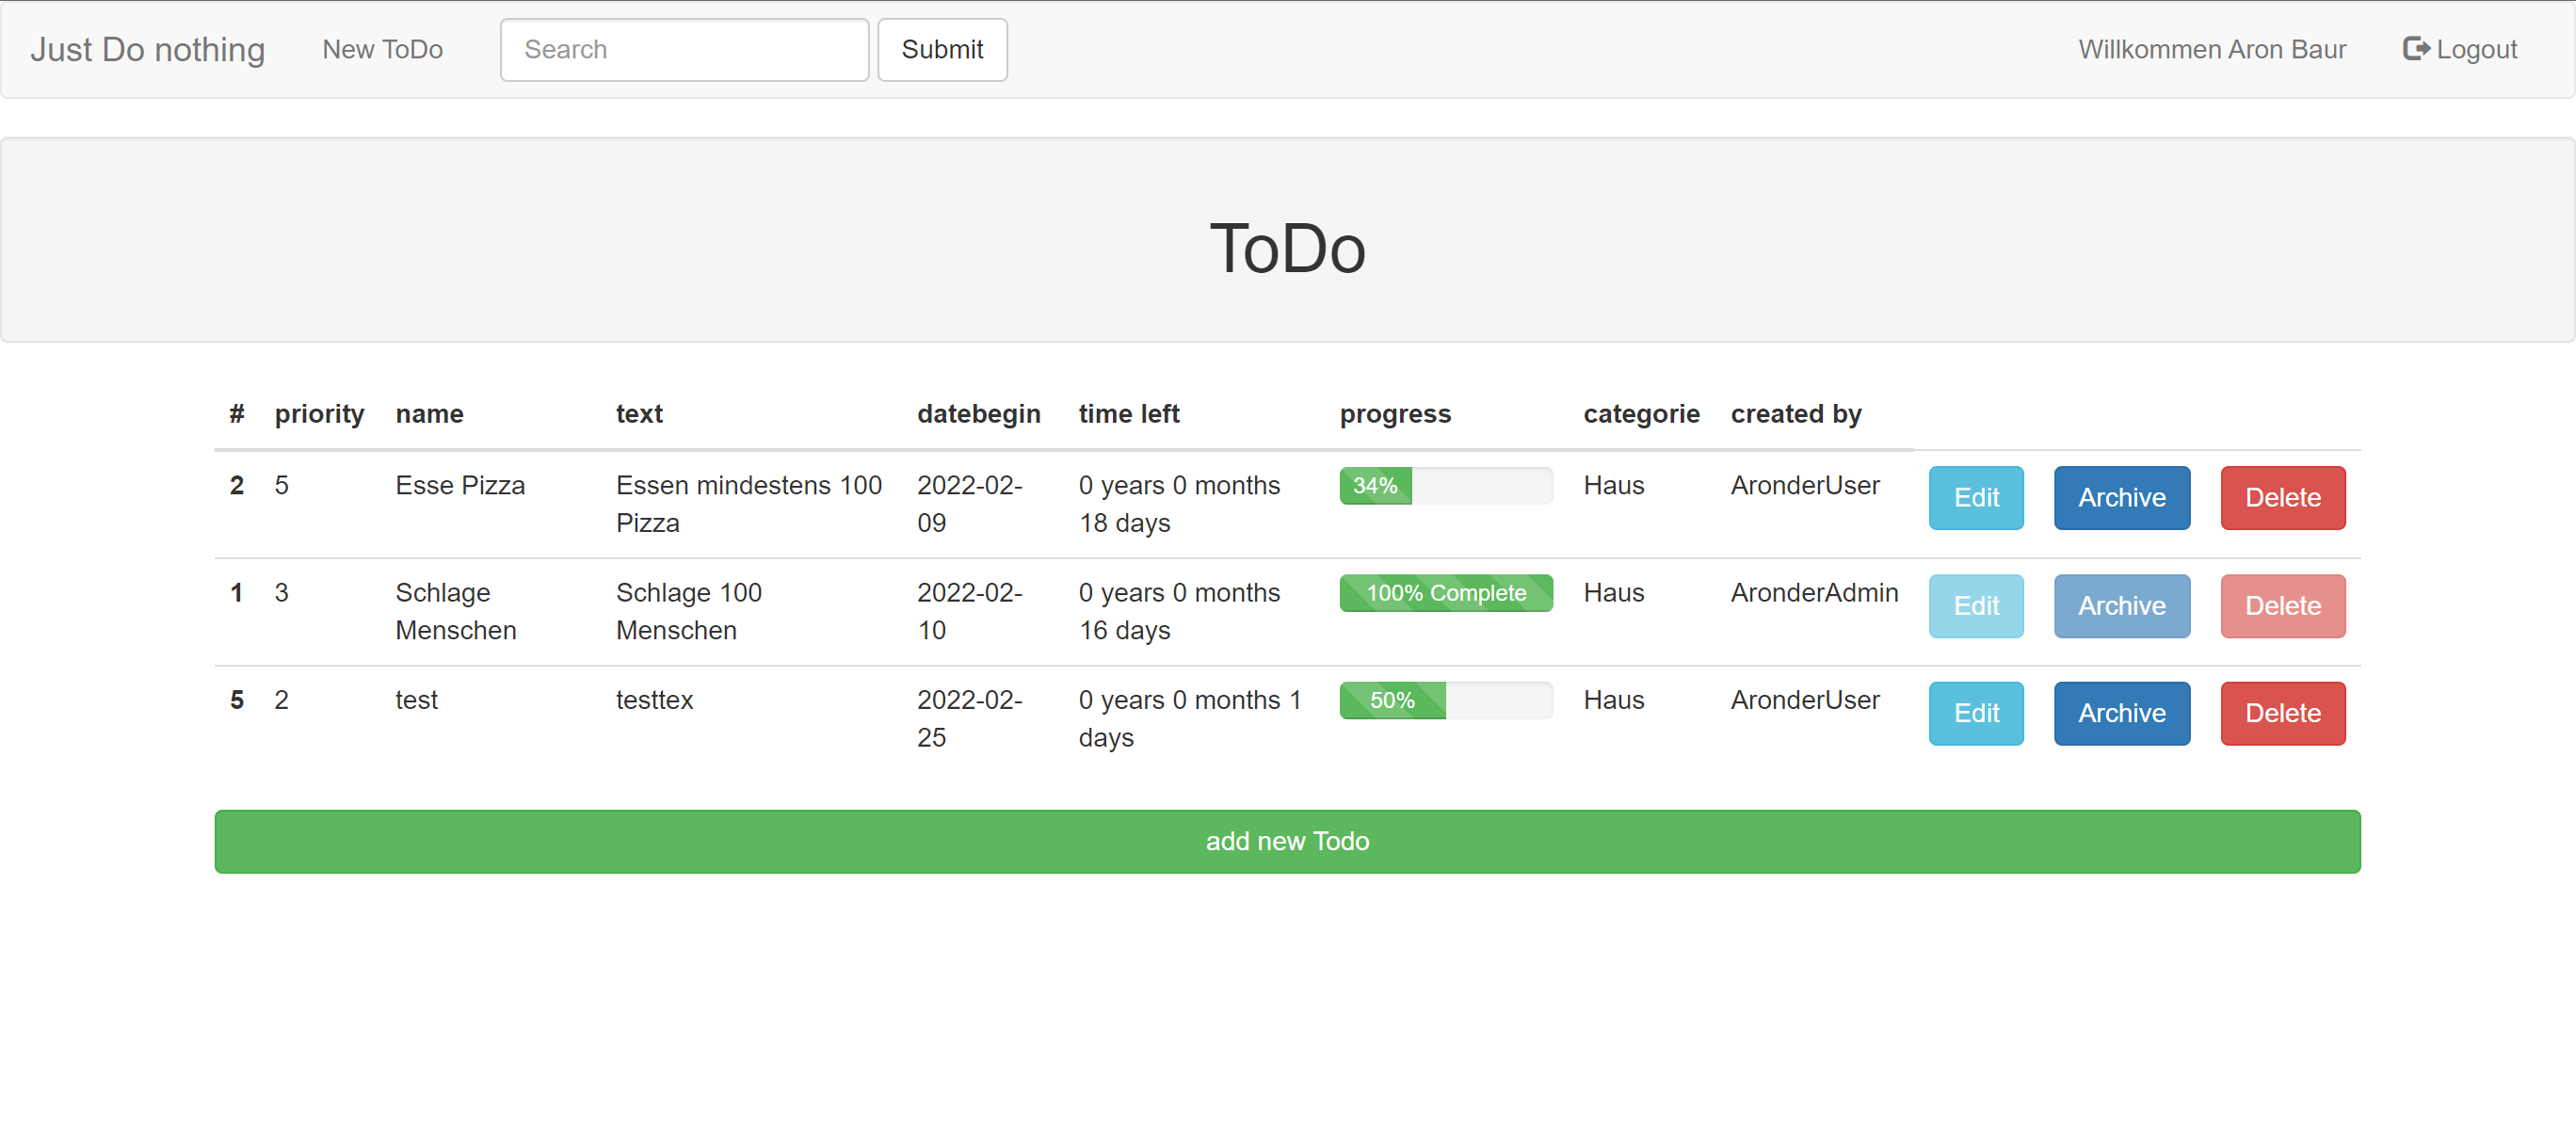Delete the Esse Pizza todo
Screen dimensions: 2576x1127
point(2282,497)
